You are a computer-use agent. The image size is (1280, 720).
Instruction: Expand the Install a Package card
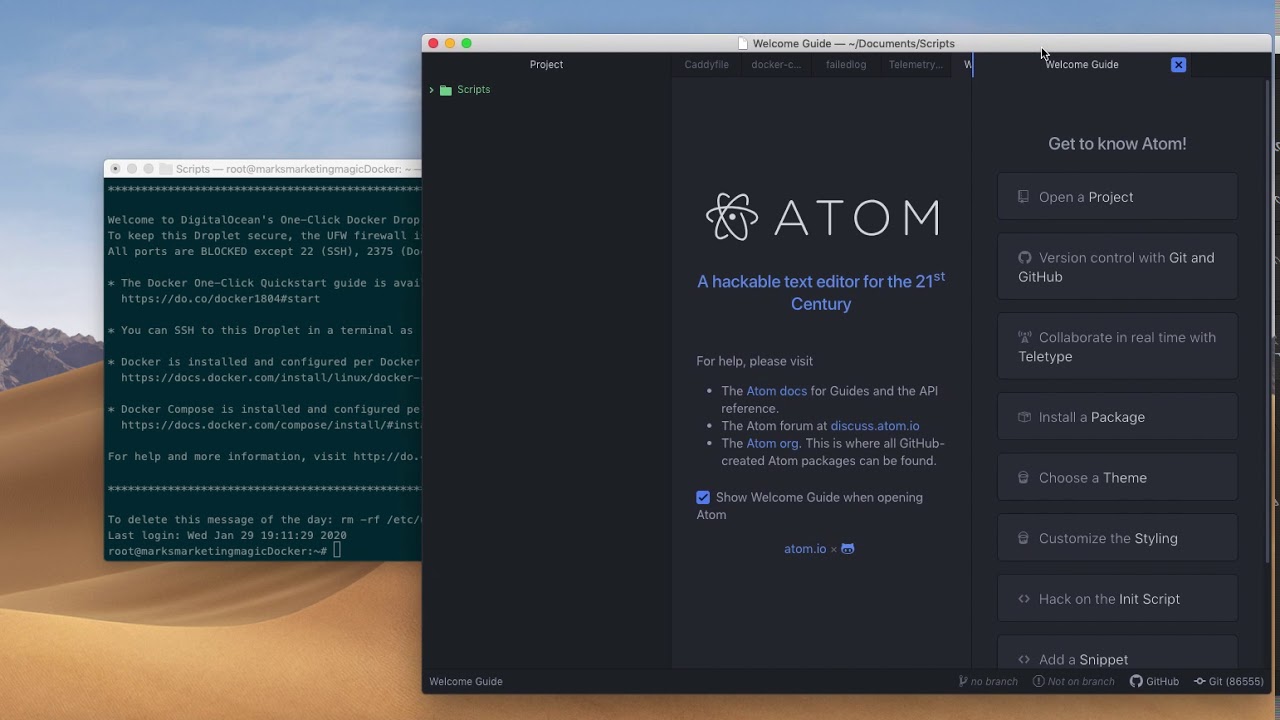point(1117,417)
